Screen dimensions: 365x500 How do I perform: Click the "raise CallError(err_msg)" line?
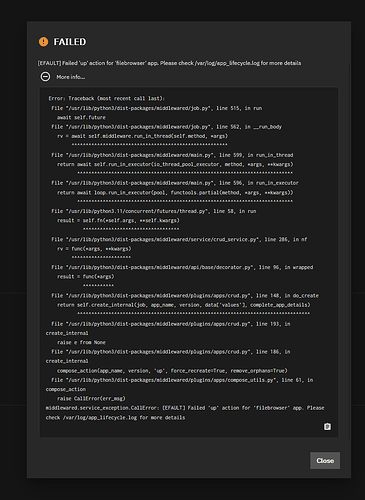pyautogui.click(x=91, y=398)
